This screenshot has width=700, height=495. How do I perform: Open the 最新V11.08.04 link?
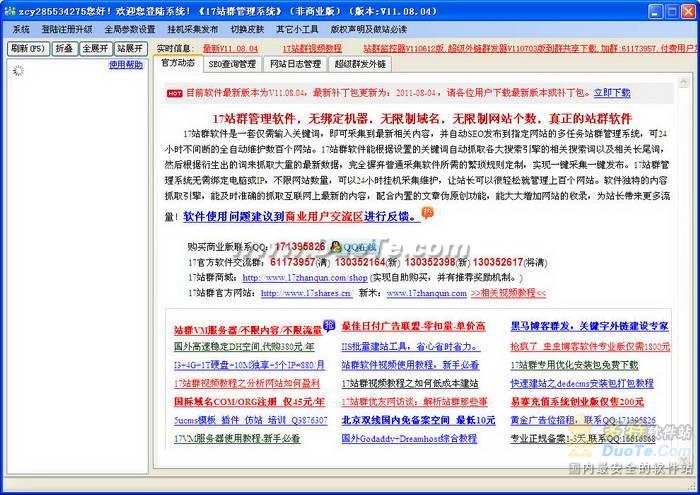[x=230, y=49]
